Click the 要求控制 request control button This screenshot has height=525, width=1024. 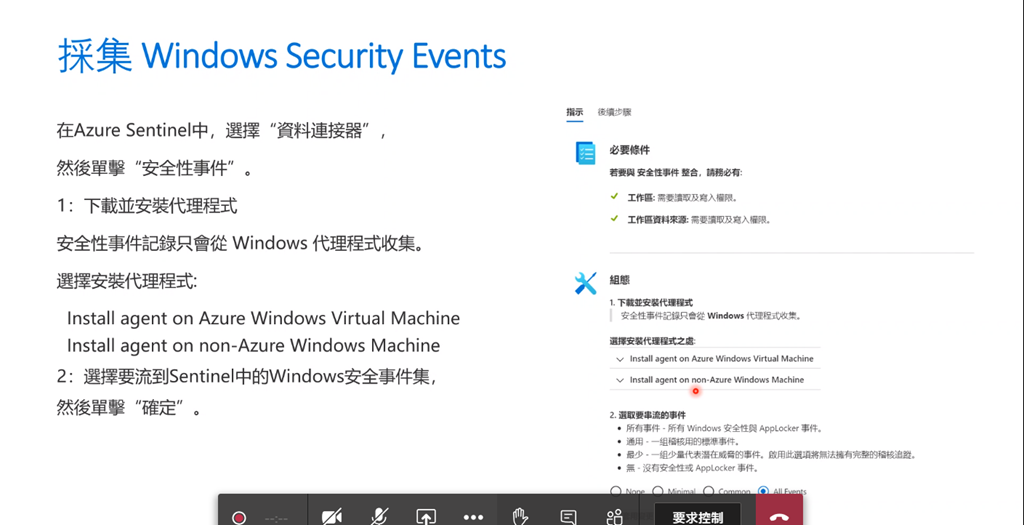coord(697,517)
